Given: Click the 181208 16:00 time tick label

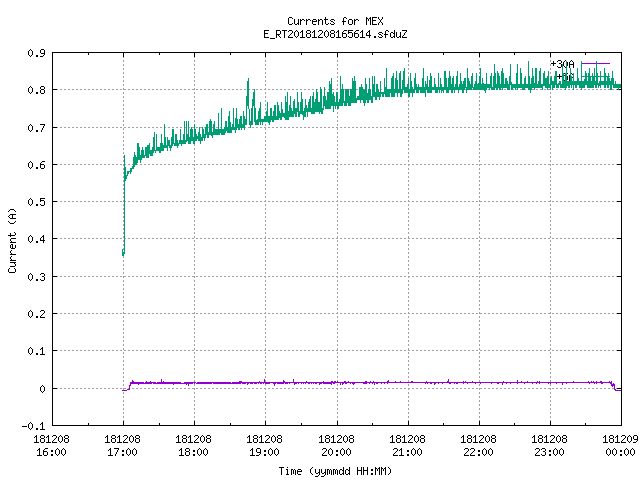Looking at the screenshot, I should point(51,446).
